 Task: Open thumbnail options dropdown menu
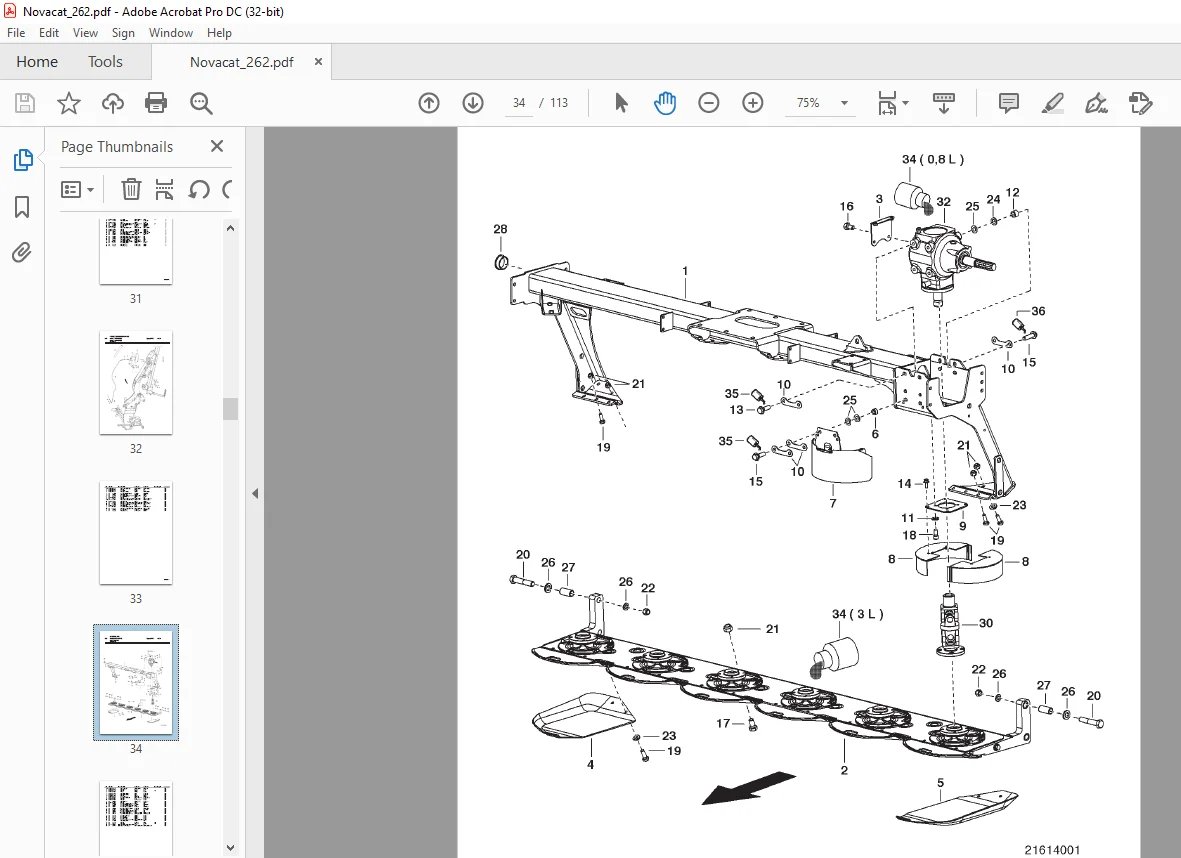point(77,189)
